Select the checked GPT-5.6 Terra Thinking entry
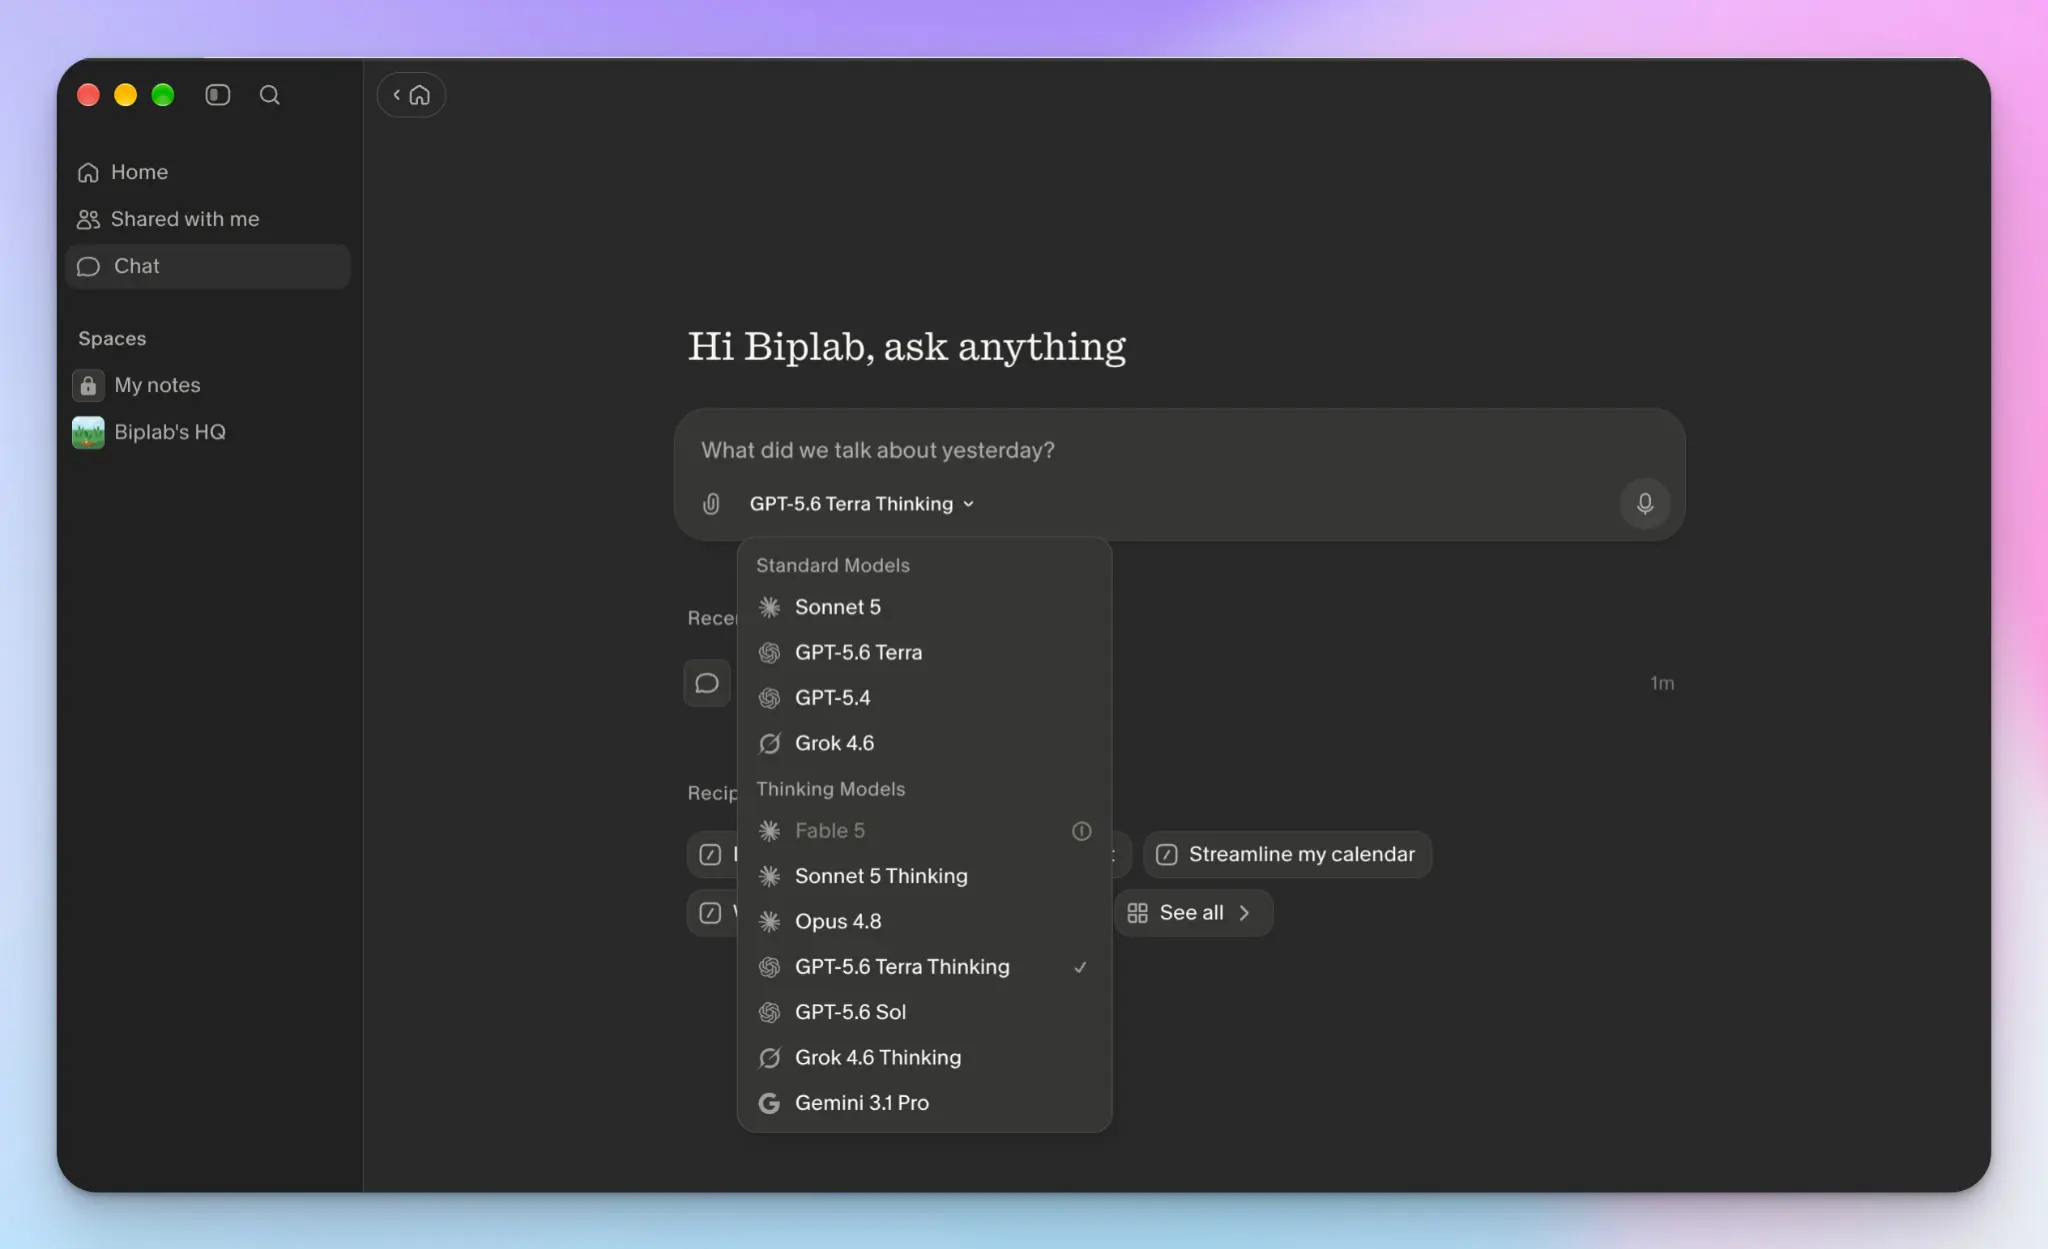This screenshot has height=1249, width=2048. 924,967
